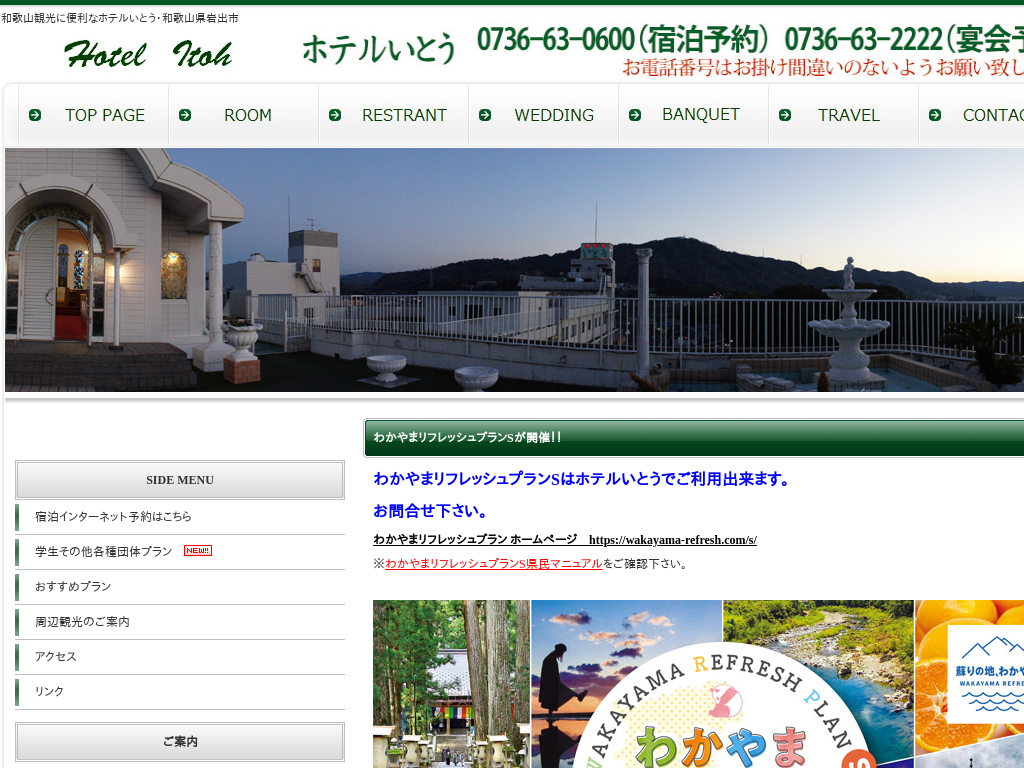The height and width of the screenshot is (768, 1024).
Task: Click the arrow icon beside RESTRANT
Action: point(335,115)
